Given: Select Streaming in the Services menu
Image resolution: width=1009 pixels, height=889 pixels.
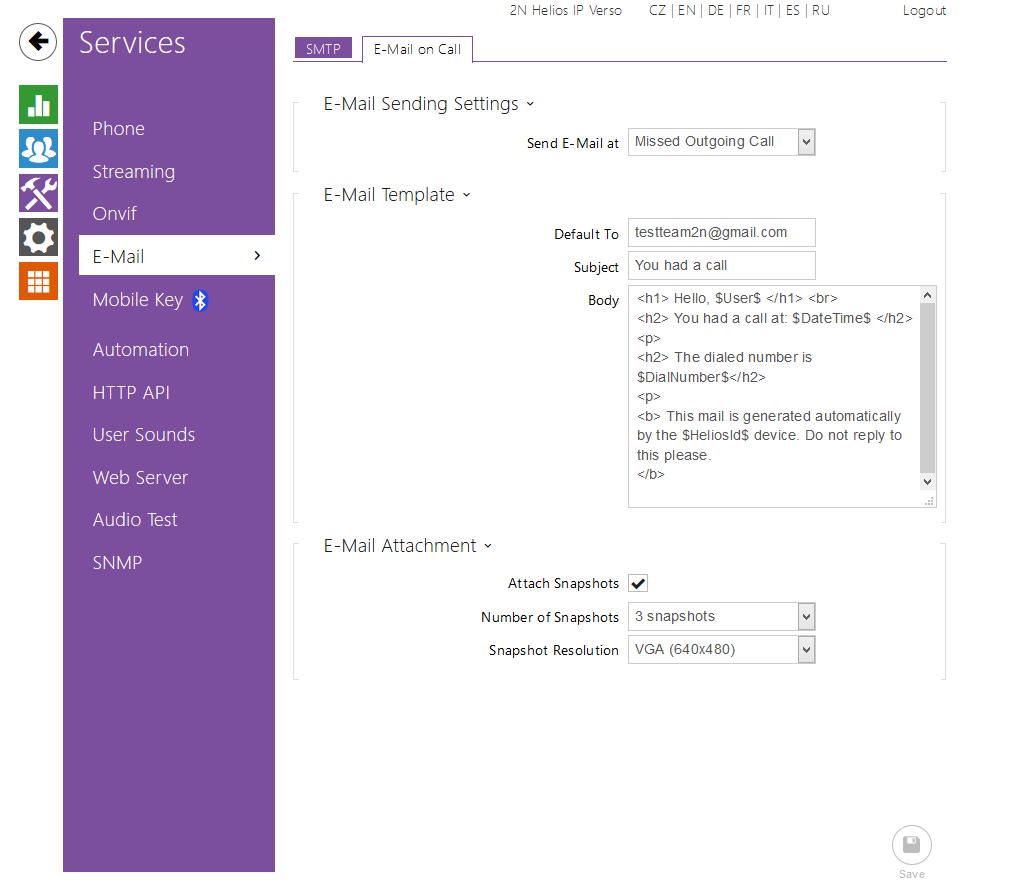Looking at the screenshot, I should coord(134,172).
